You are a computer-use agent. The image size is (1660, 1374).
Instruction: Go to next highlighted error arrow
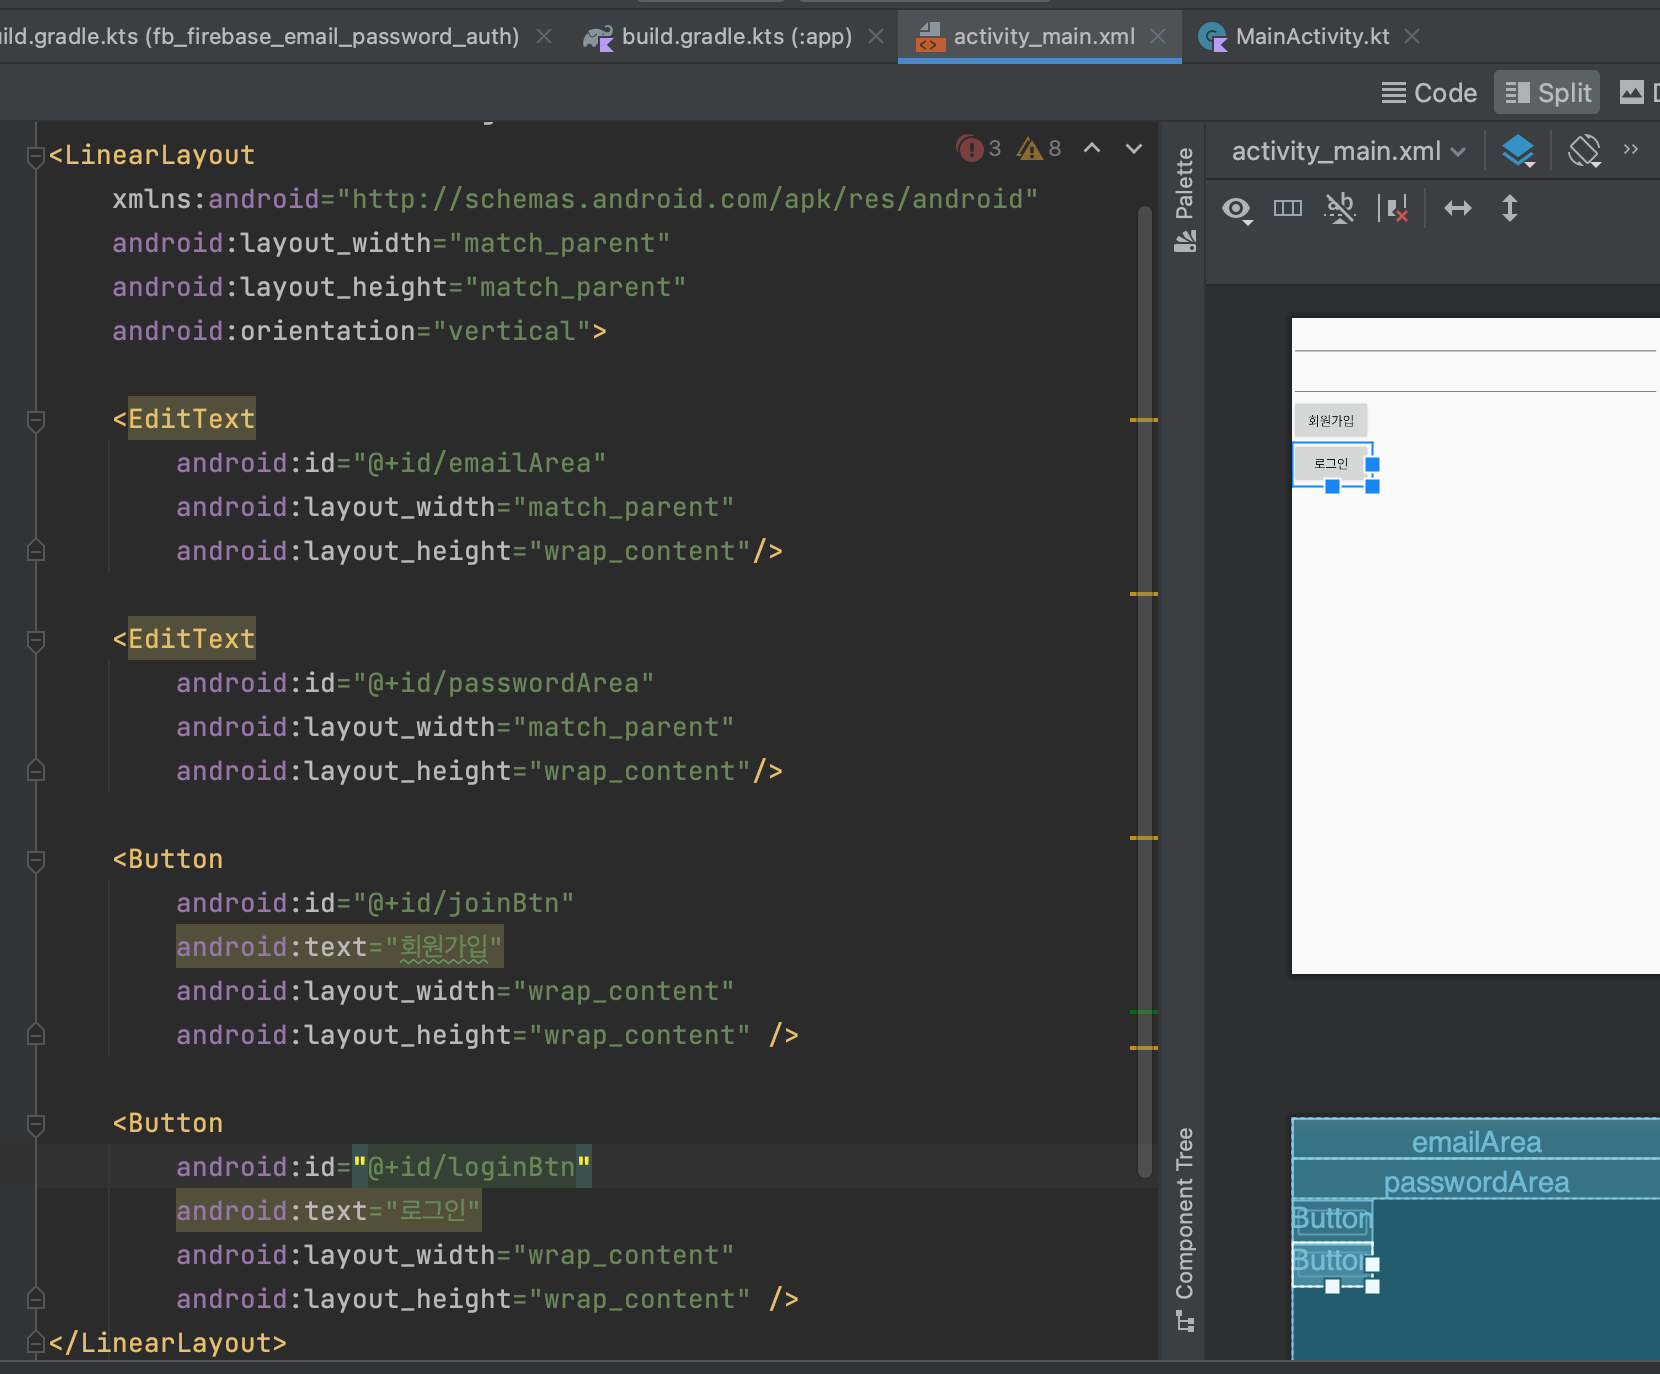click(x=1134, y=148)
